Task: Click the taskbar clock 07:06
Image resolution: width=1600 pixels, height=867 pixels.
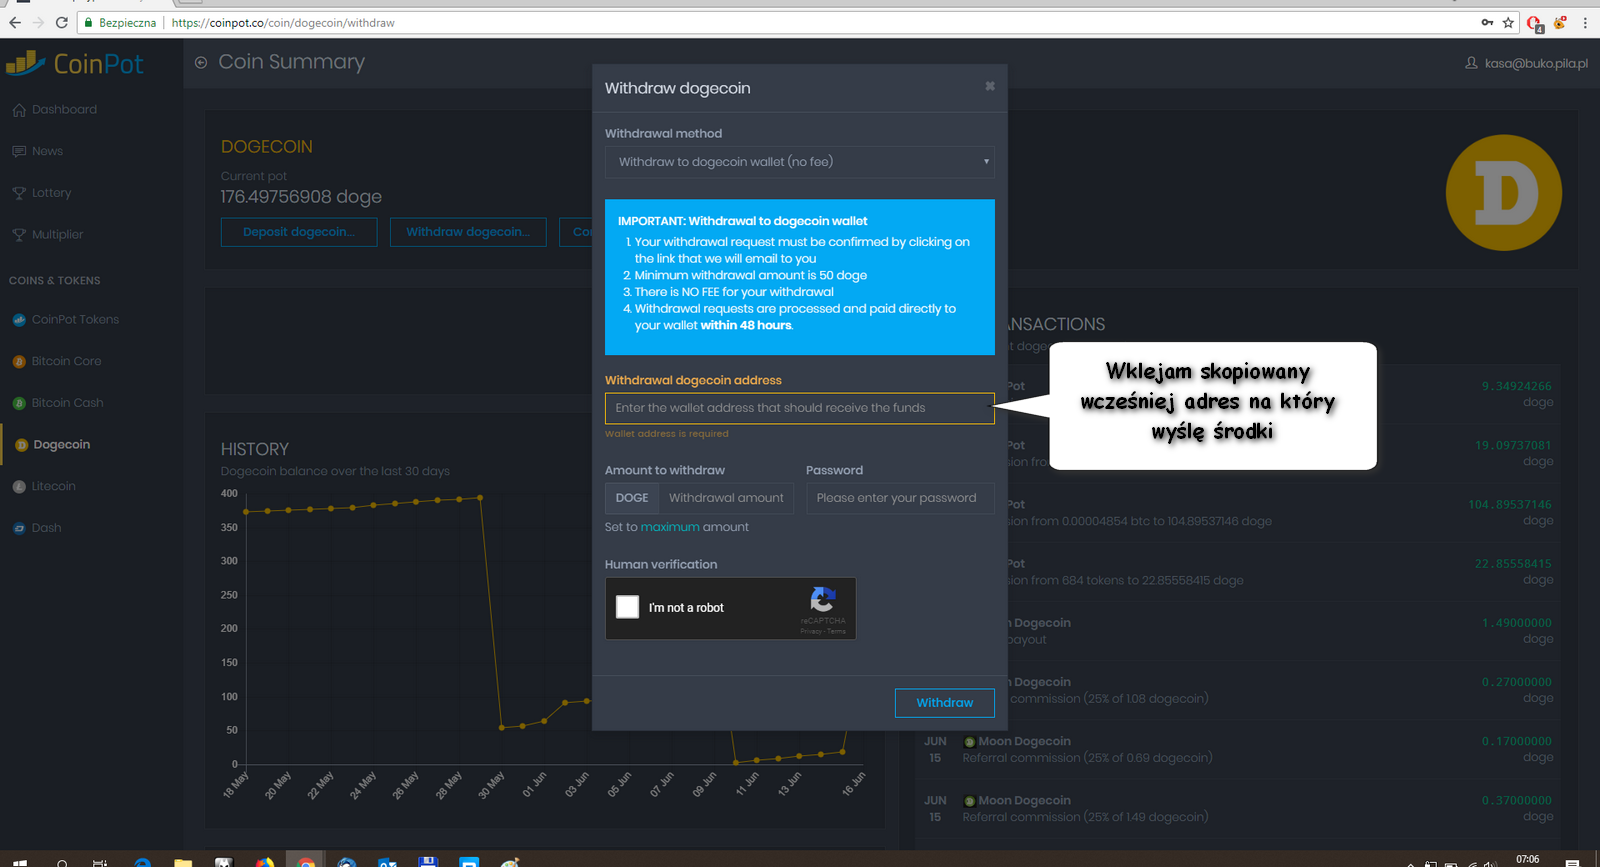Action: tap(1527, 860)
